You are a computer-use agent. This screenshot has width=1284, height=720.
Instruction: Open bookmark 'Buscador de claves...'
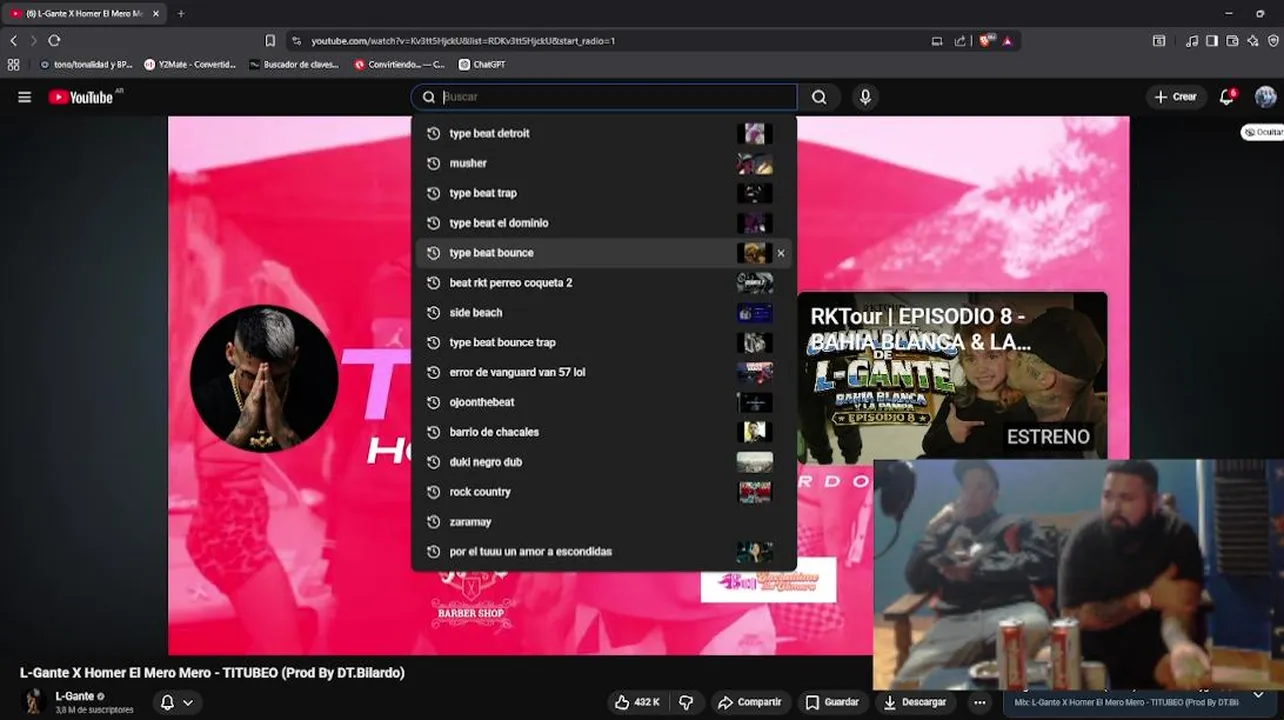click(x=295, y=64)
